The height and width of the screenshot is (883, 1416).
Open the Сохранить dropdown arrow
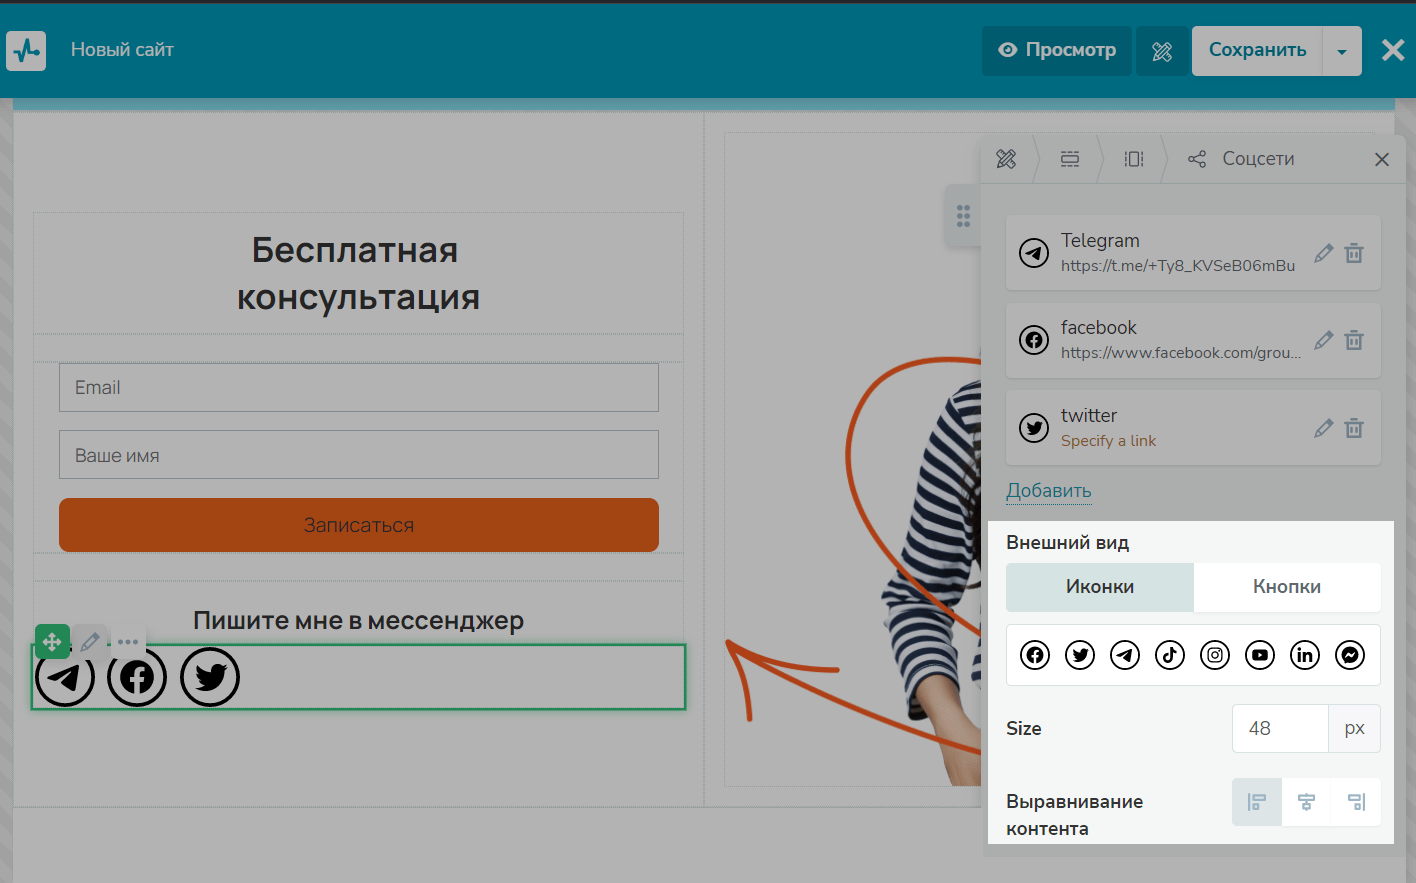tap(1342, 51)
